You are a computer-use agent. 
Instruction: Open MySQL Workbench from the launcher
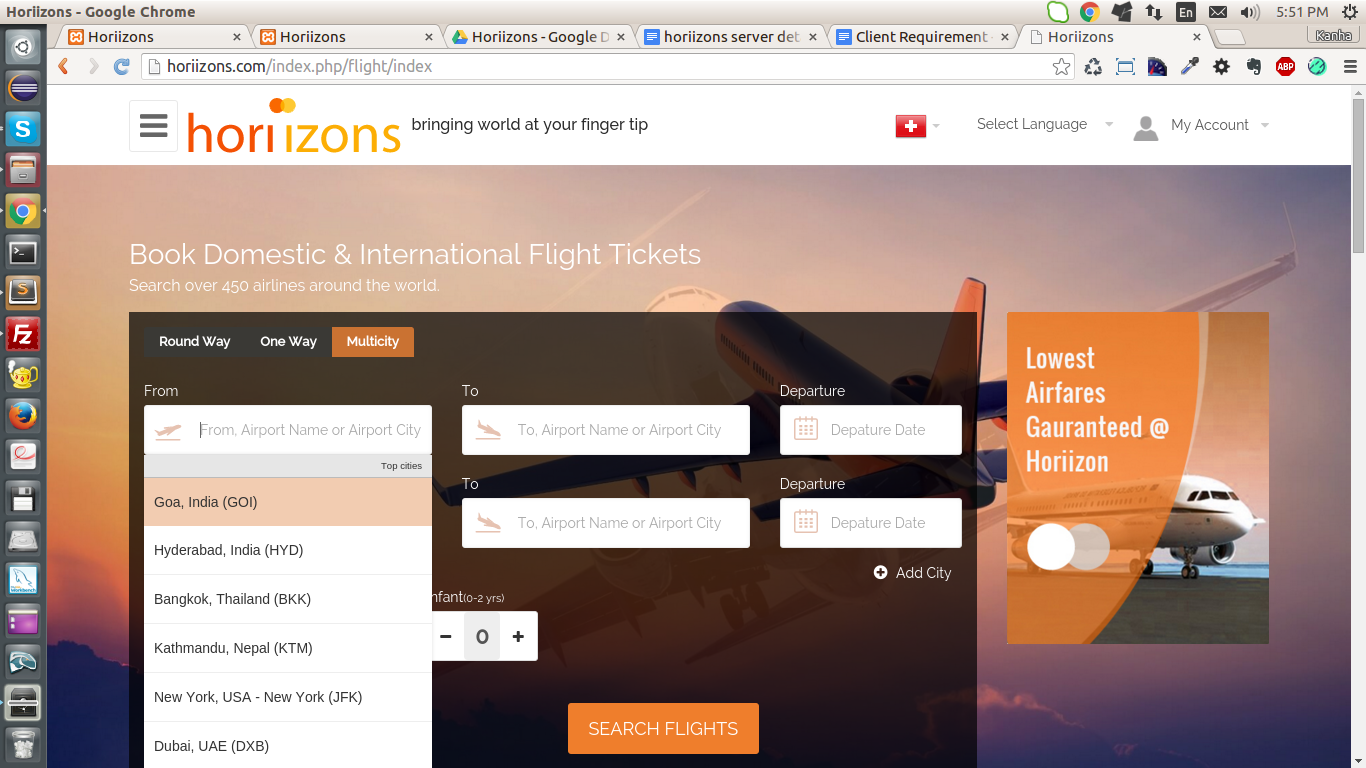coord(23,579)
